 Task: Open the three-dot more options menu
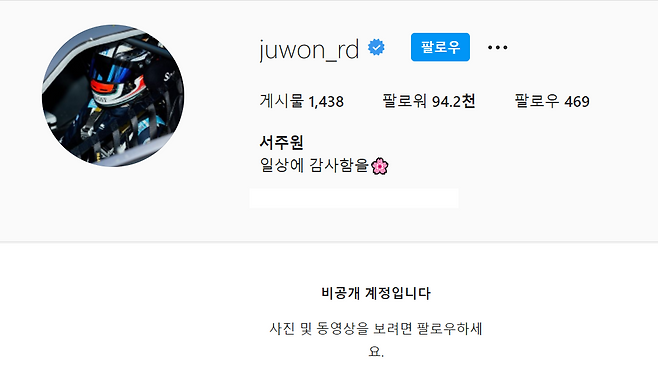coord(497,47)
